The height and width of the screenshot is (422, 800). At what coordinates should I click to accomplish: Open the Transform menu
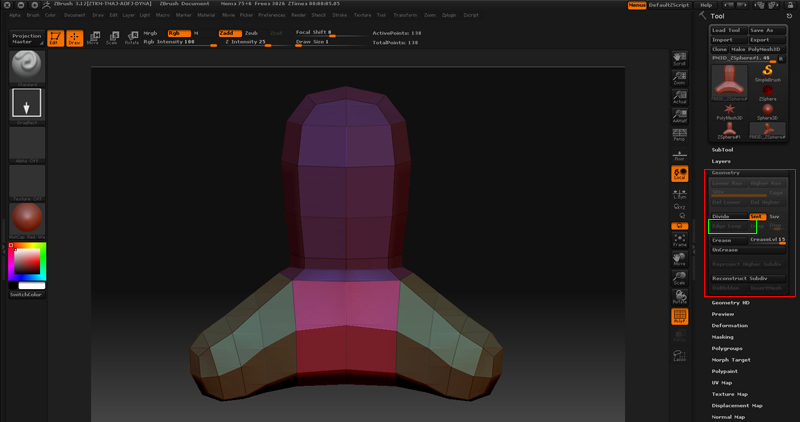pyautogui.click(x=406, y=16)
